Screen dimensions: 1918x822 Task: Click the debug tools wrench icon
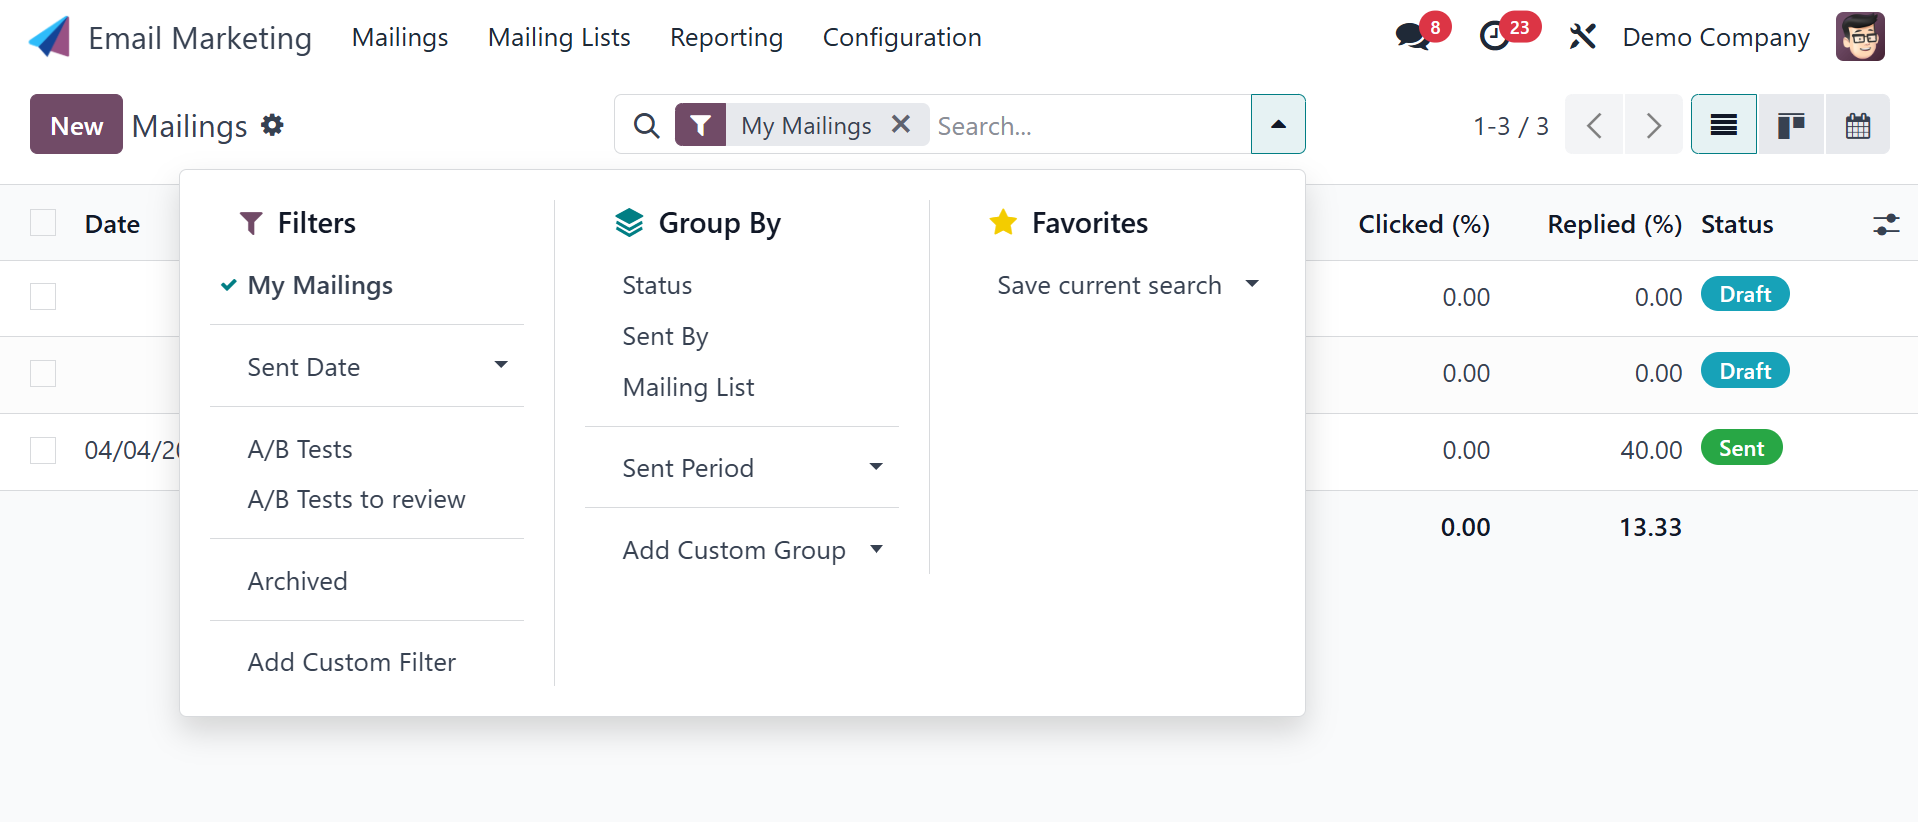pos(1582,37)
